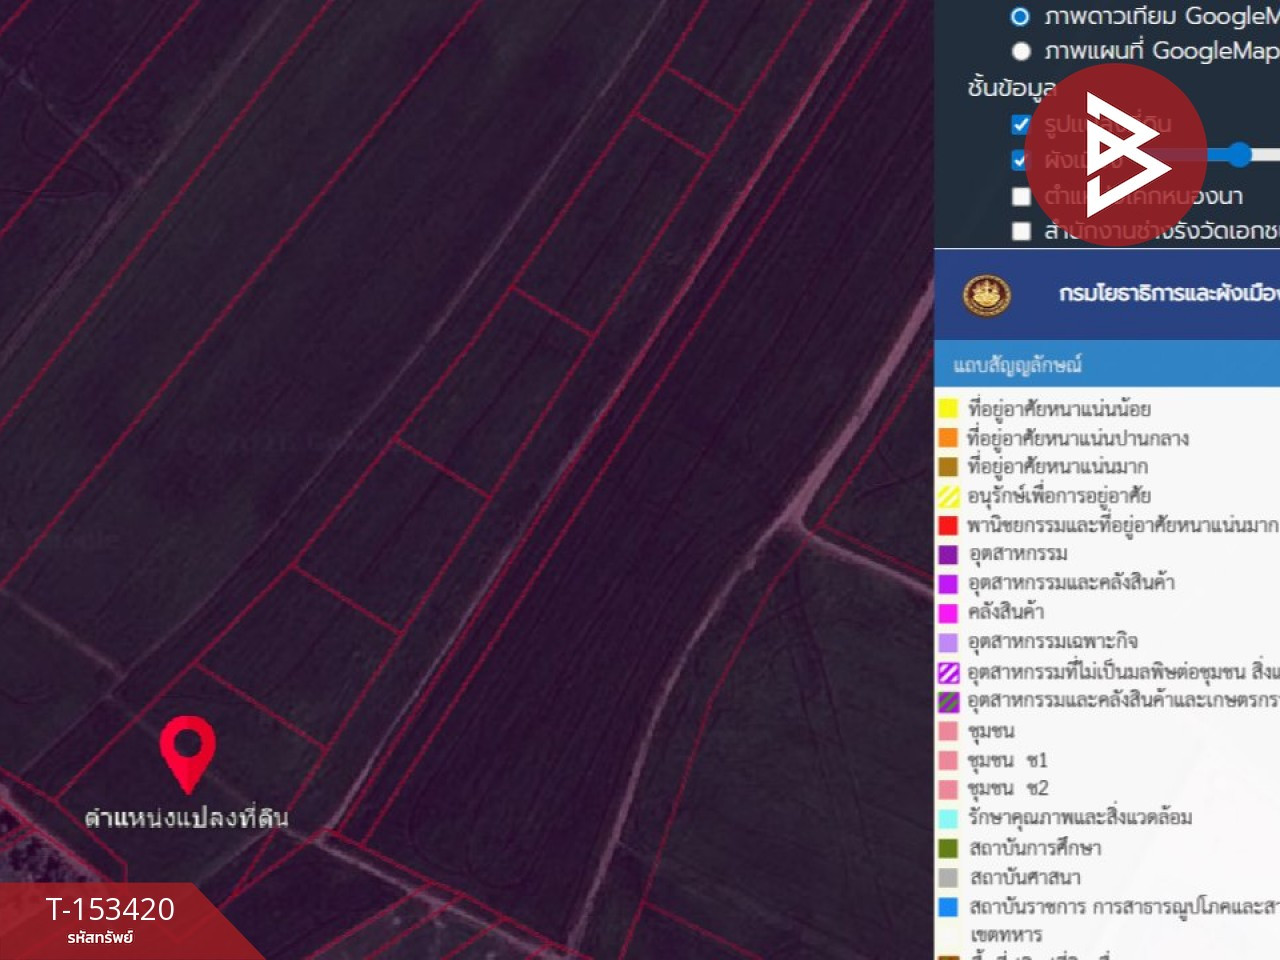The height and width of the screenshot is (960, 1280).
Task: Click the gray สถาบันศาสนา swatch
Action: click(x=948, y=878)
